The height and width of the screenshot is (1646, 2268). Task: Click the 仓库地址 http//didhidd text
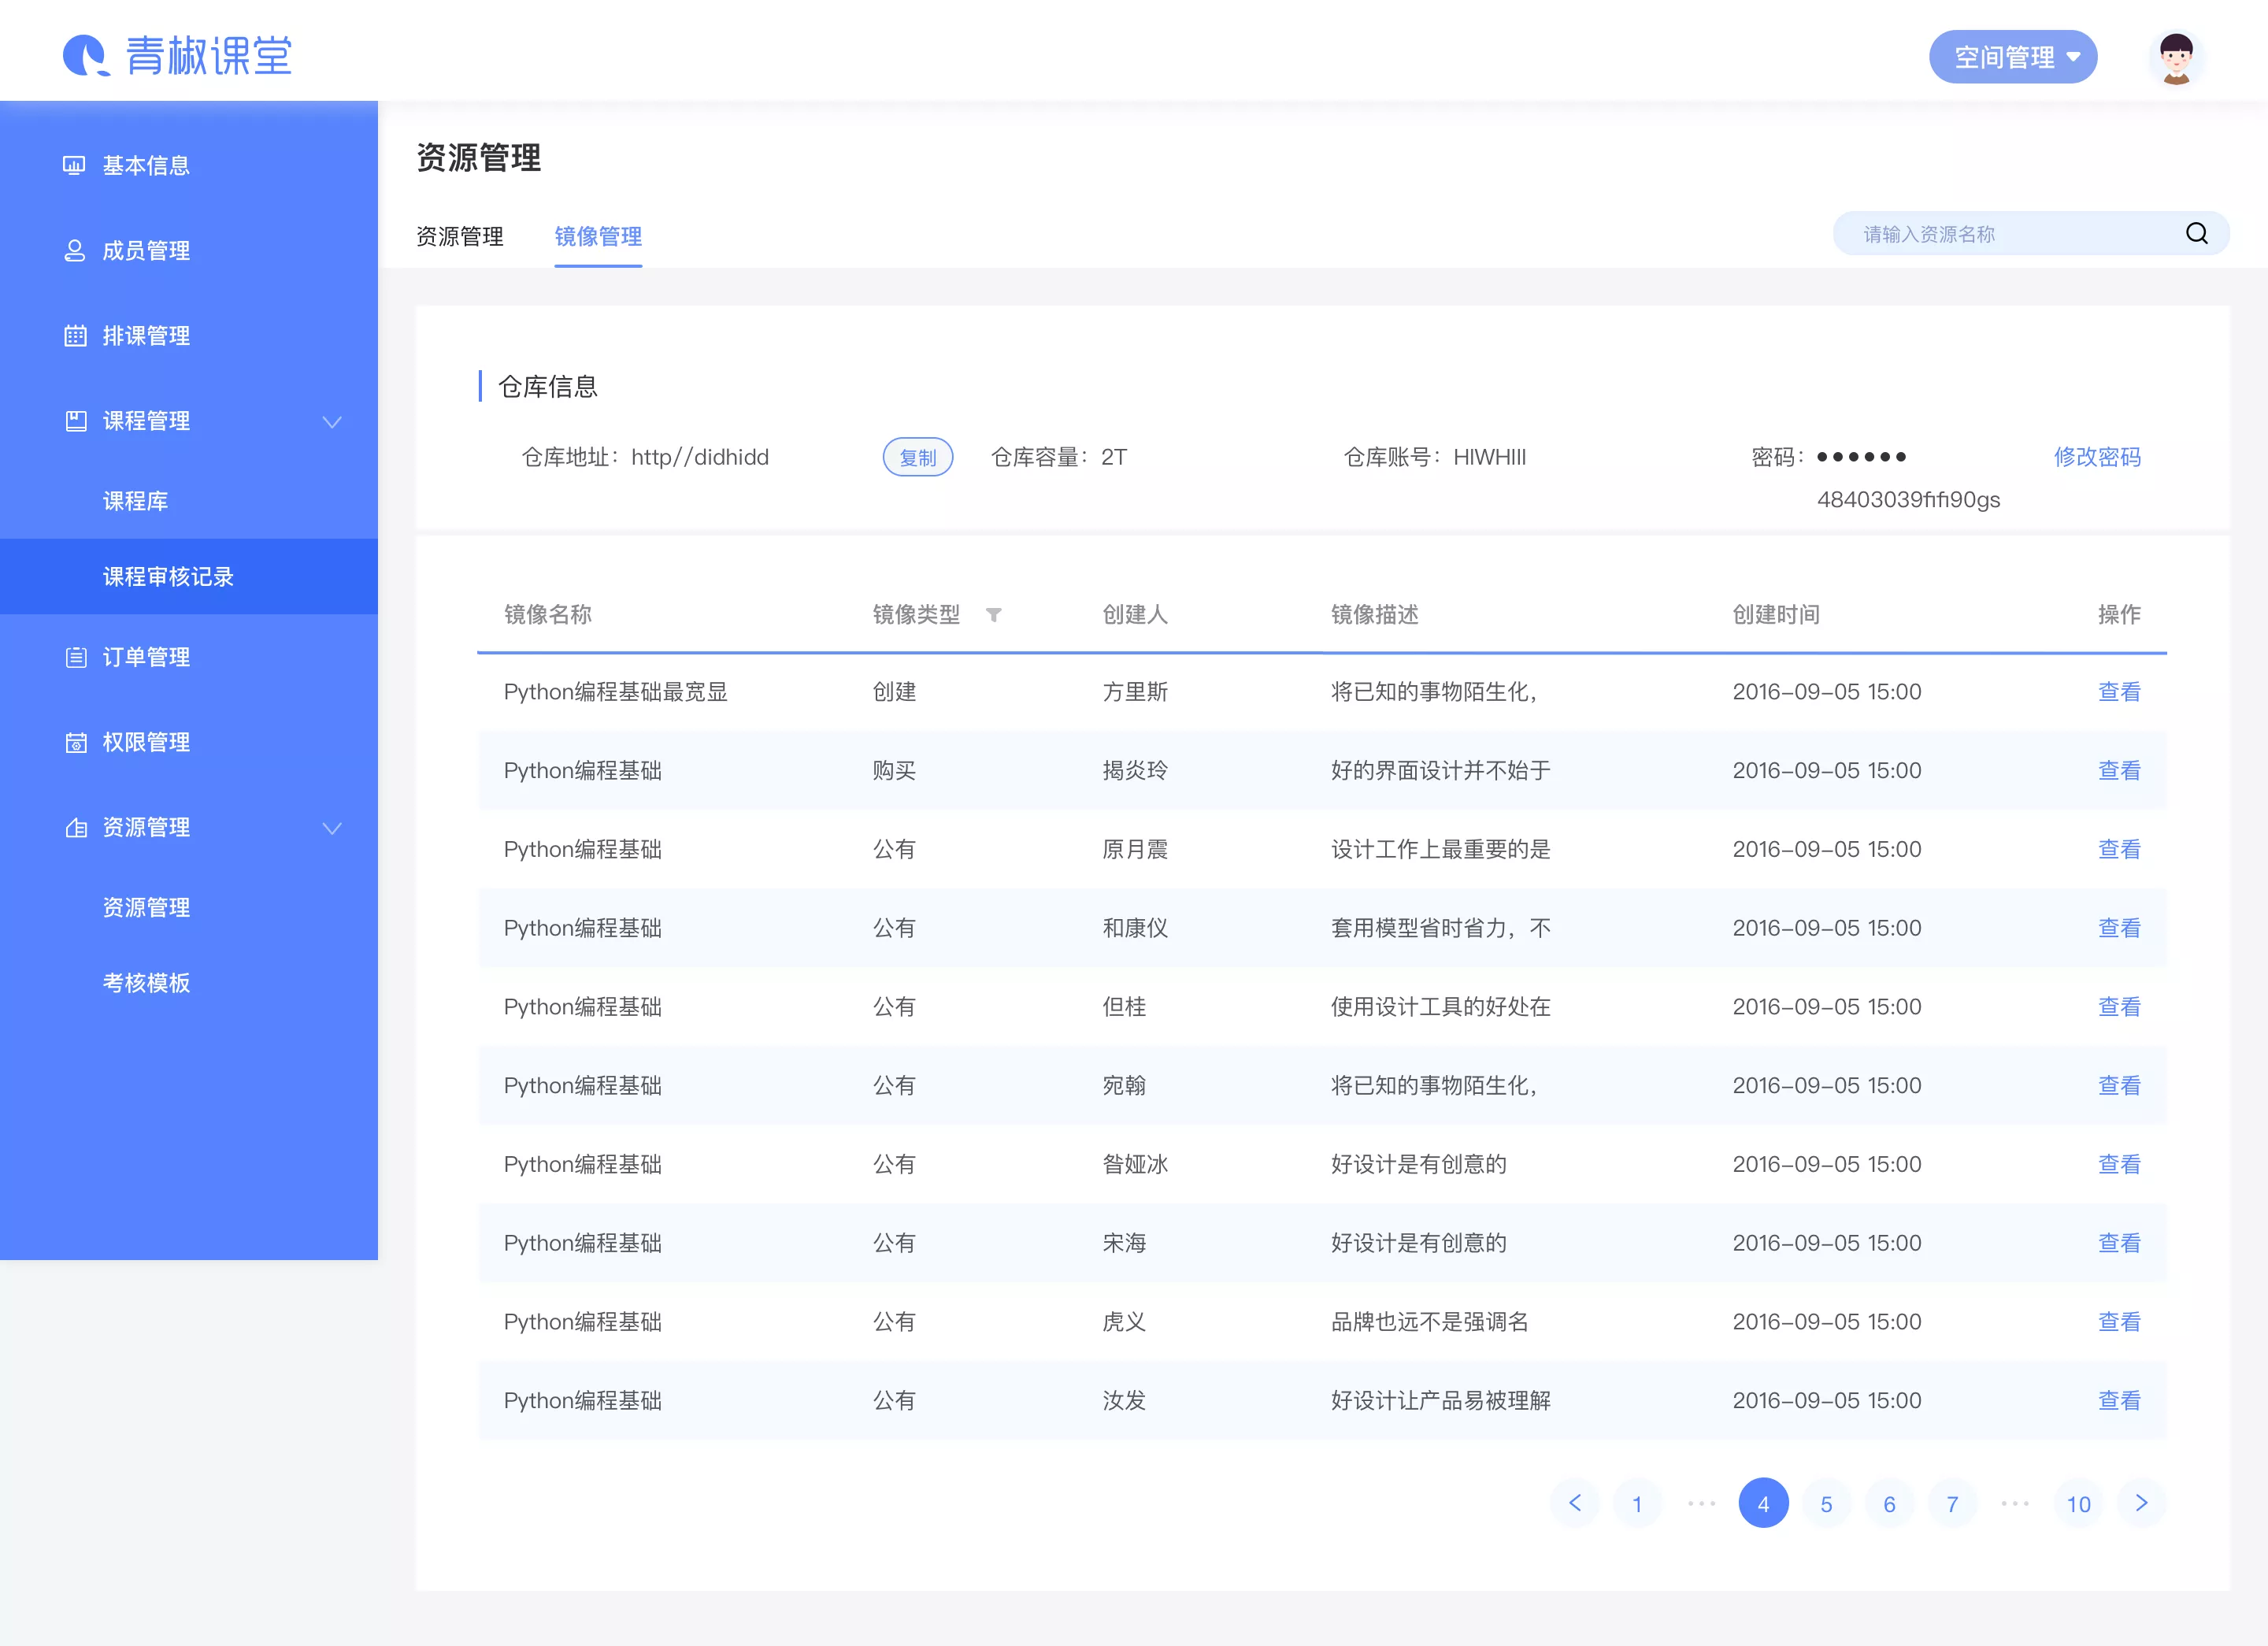[645, 457]
